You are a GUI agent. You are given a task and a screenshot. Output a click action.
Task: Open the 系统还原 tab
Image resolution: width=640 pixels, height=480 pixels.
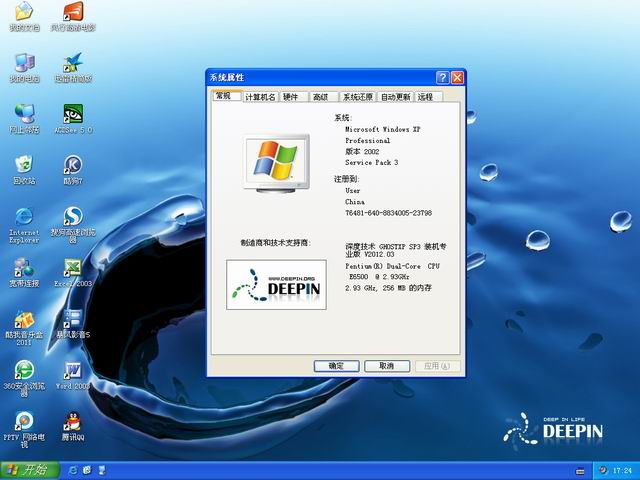(357, 97)
